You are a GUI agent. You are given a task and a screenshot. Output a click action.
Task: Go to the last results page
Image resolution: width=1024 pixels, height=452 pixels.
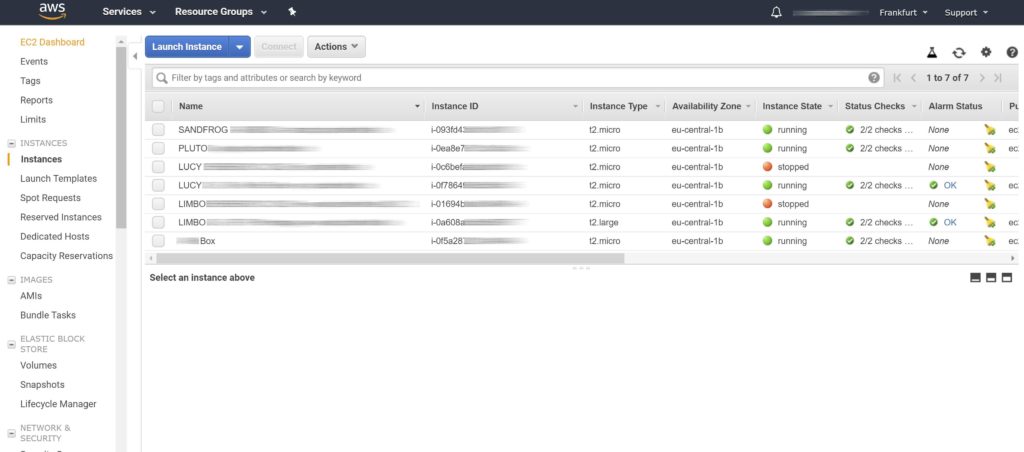click(x=998, y=78)
